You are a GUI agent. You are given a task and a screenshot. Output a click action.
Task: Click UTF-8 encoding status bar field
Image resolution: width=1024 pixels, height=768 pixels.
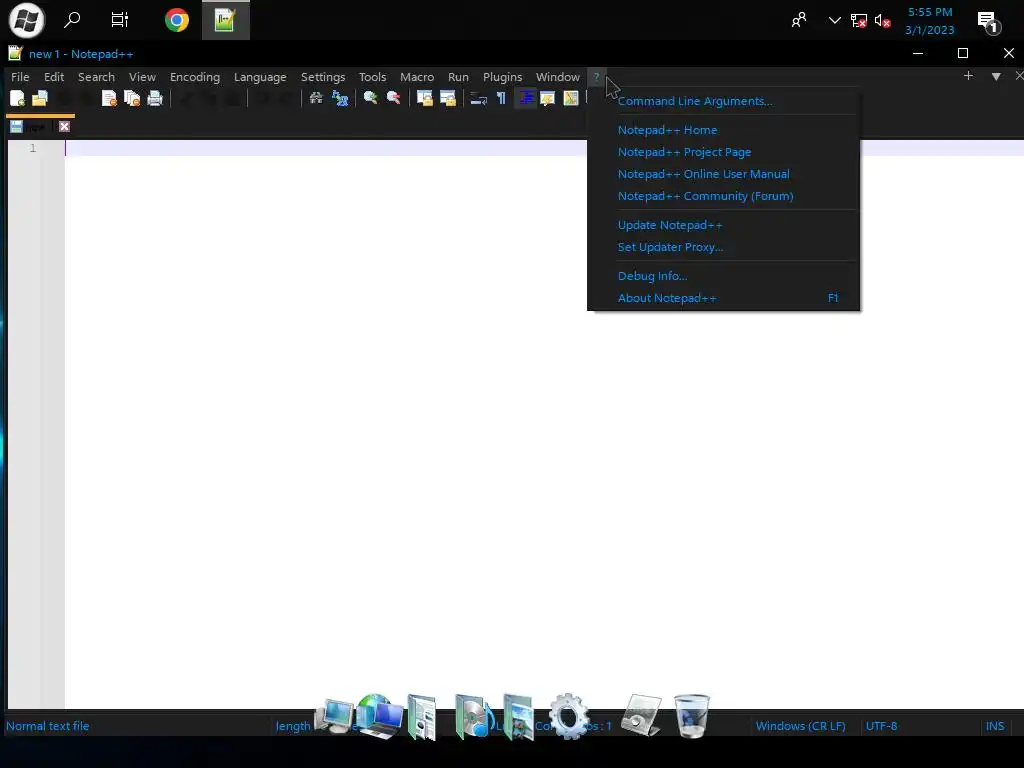(881, 726)
